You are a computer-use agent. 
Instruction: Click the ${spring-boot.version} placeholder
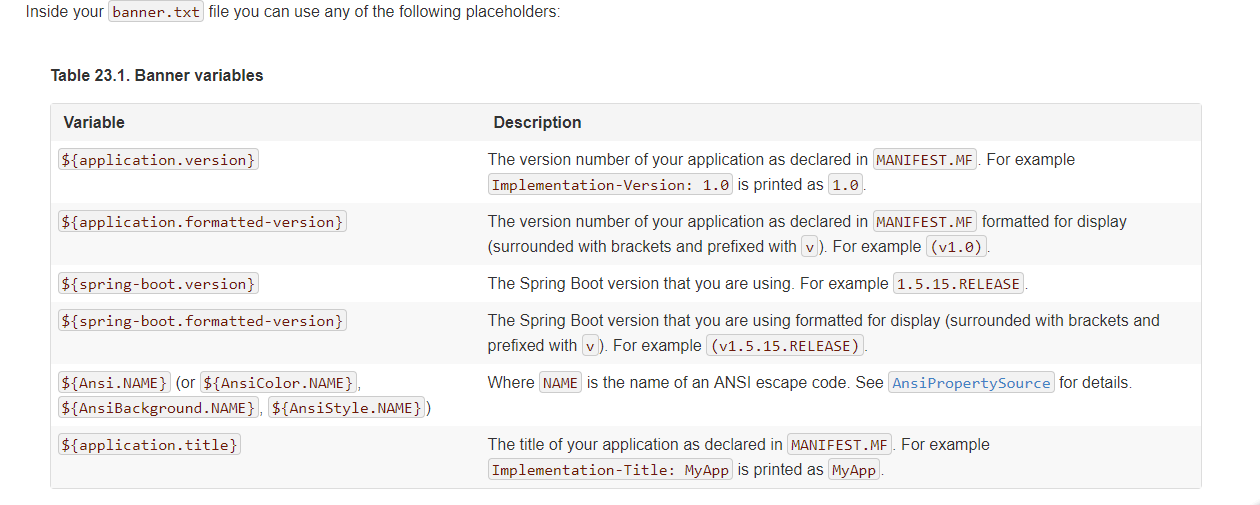158,284
